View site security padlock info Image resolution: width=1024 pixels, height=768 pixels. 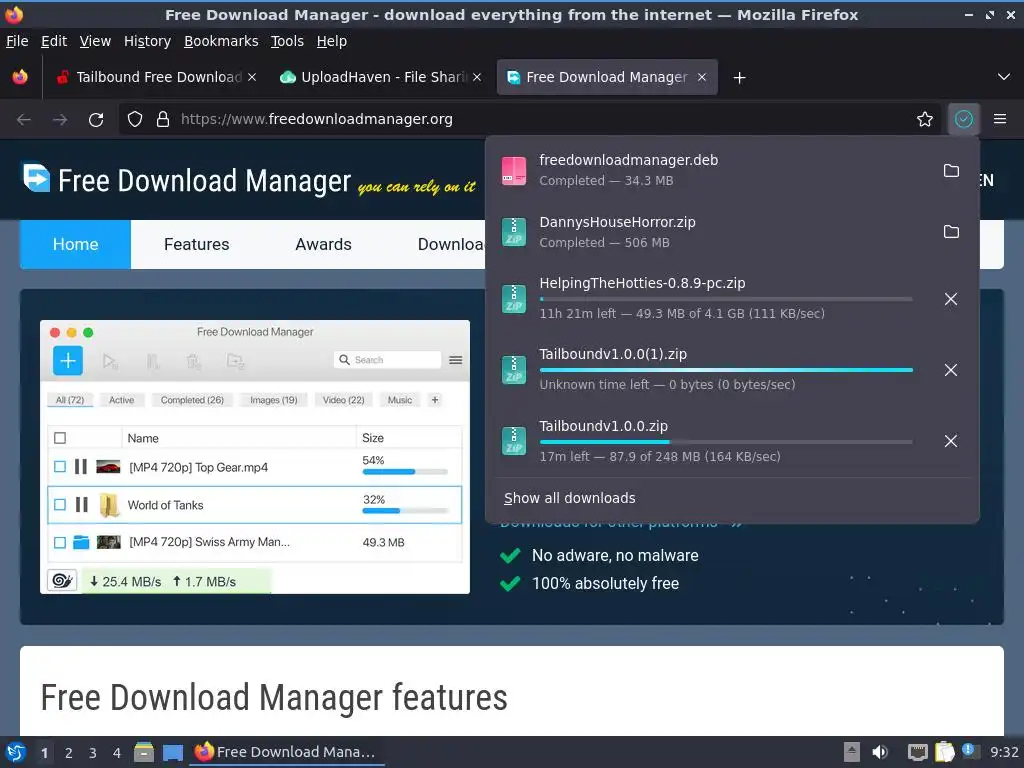pos(163,119)
